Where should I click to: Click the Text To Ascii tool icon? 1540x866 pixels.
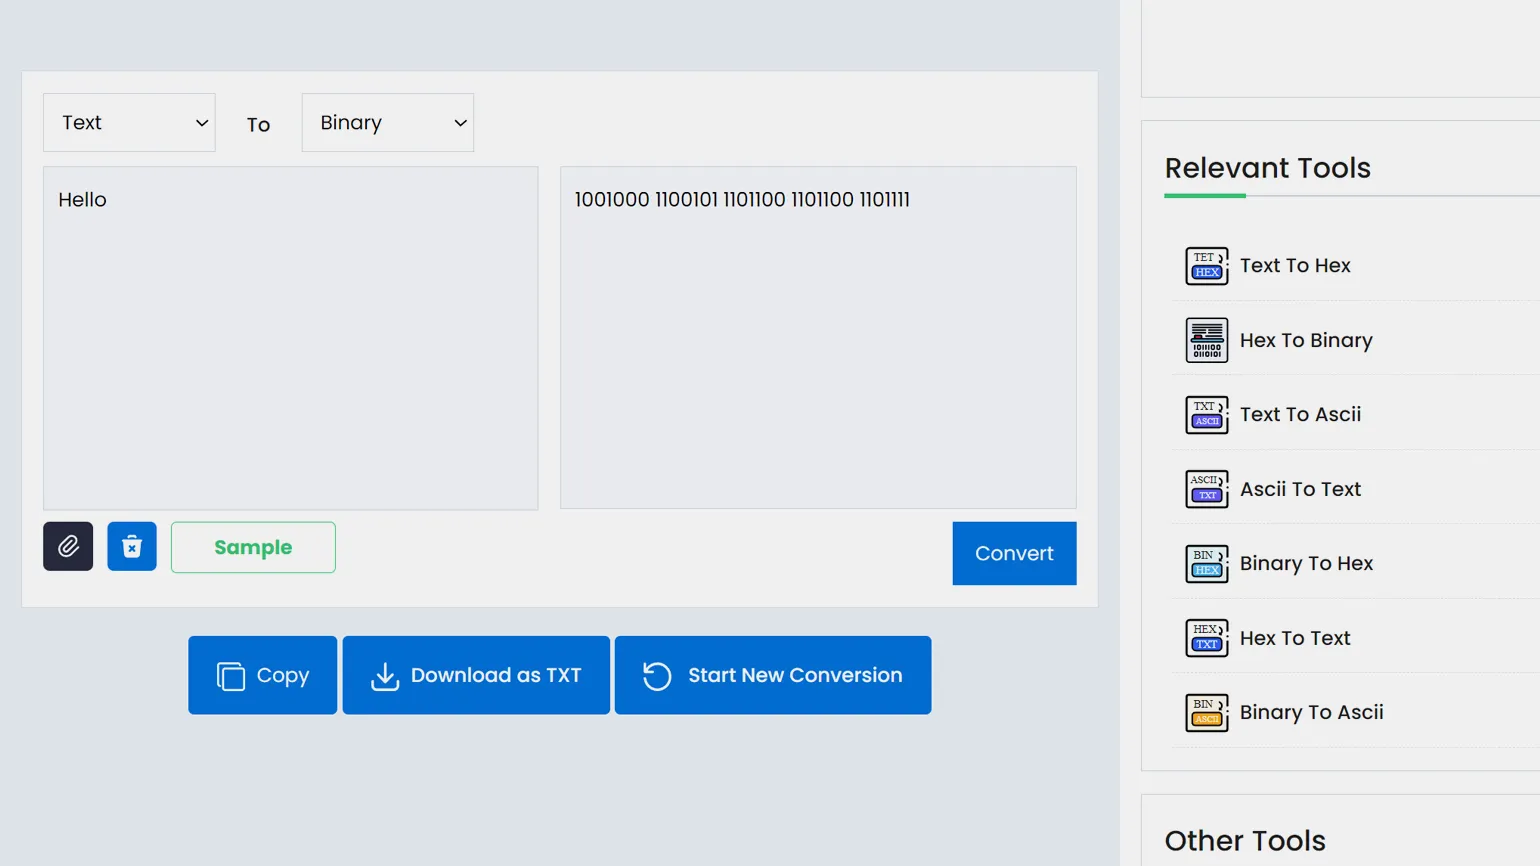pyautogui.click(x=1206, y=415)
